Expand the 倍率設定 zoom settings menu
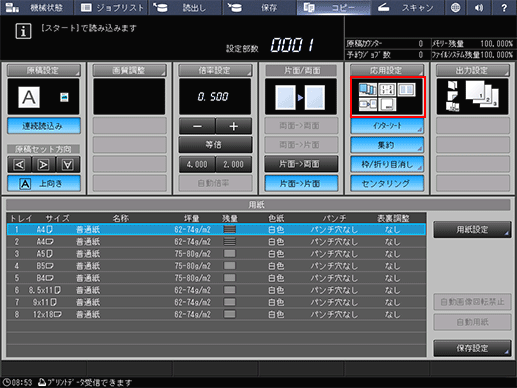Viewport: 517px width, 388px height. [x=215, y=70]
